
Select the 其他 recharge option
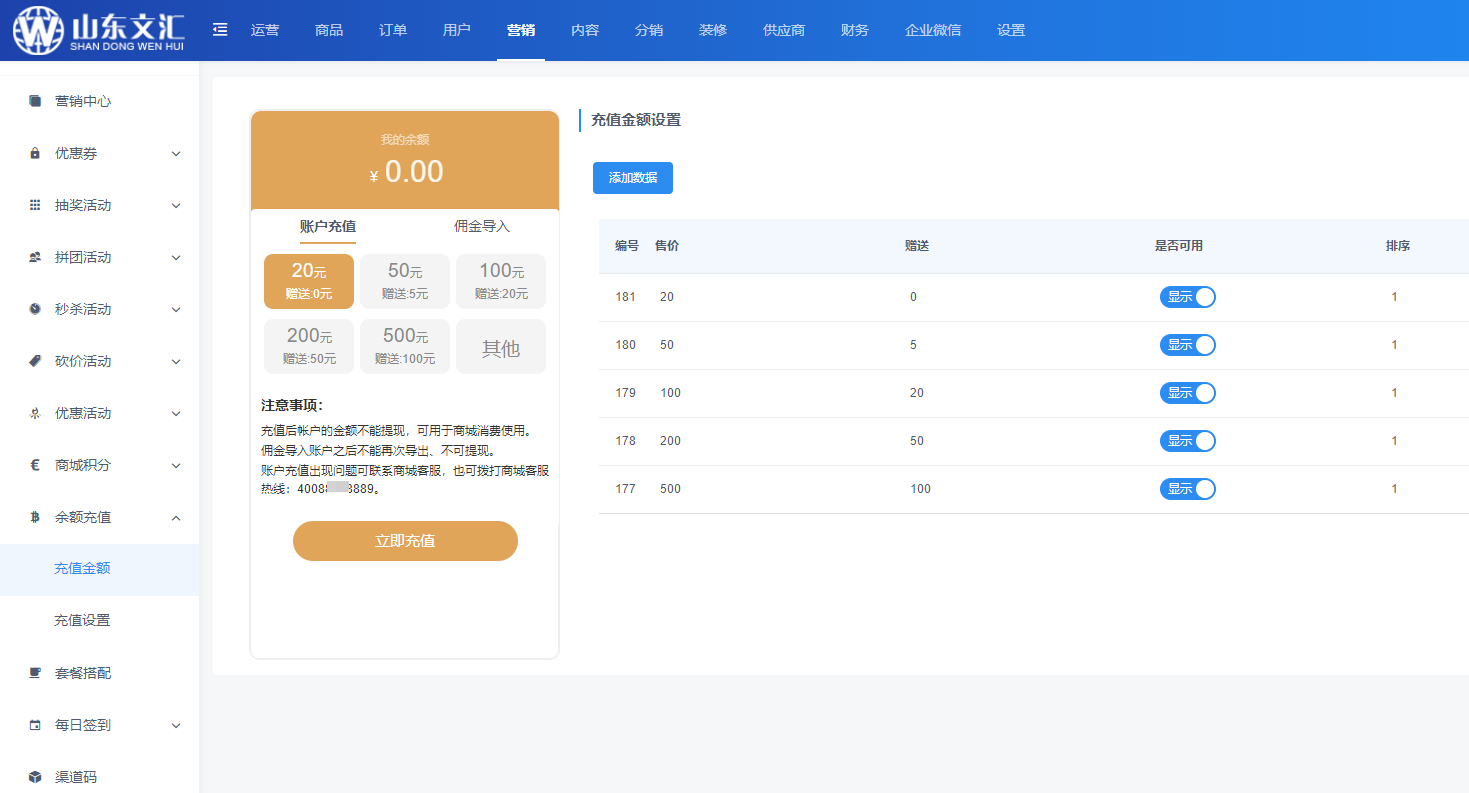501,347
